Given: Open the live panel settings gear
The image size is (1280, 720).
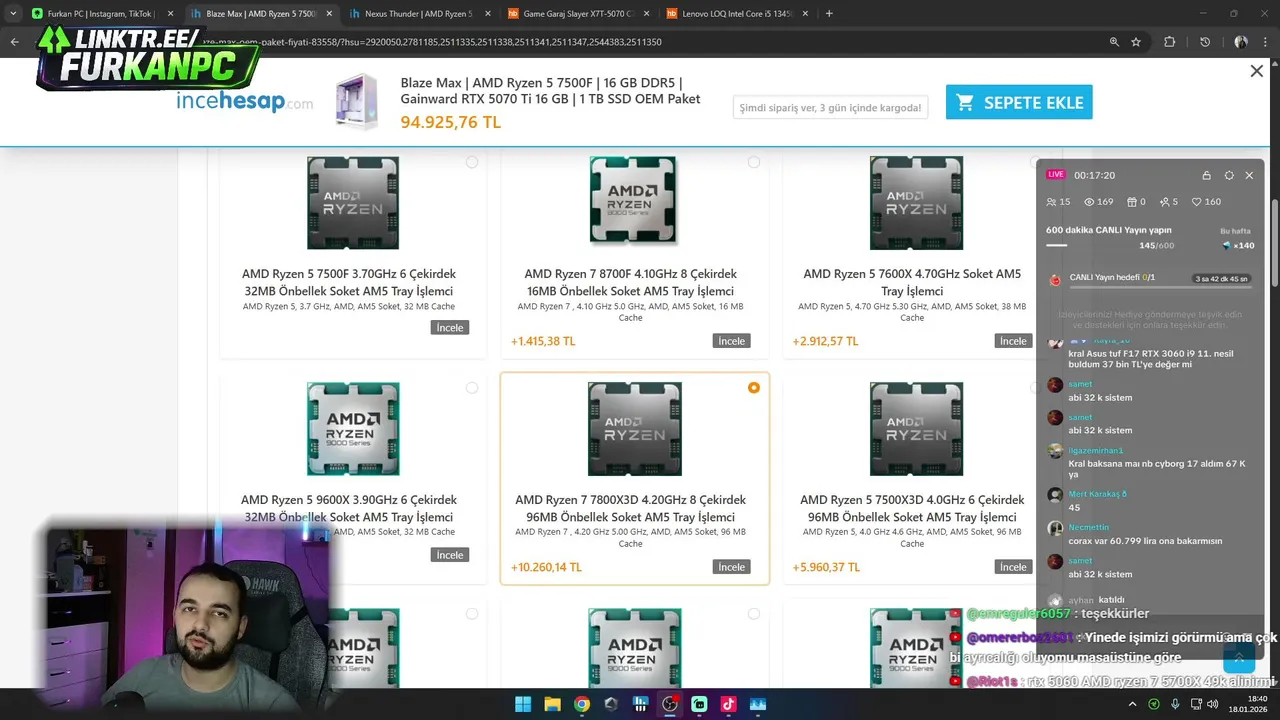Looking at the screenshot, I should point(1229,175).
